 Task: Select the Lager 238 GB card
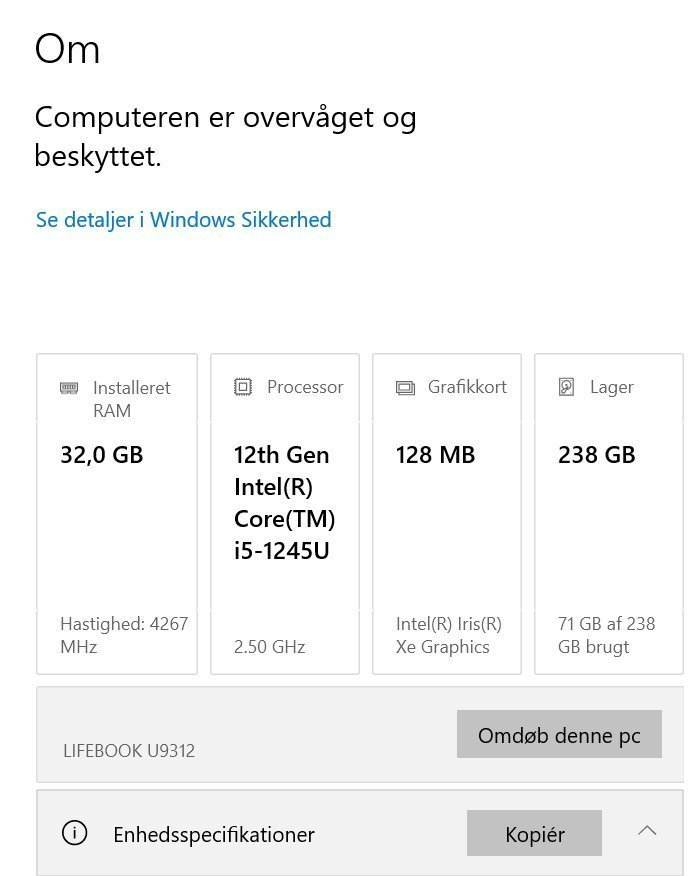pos(608,513)
